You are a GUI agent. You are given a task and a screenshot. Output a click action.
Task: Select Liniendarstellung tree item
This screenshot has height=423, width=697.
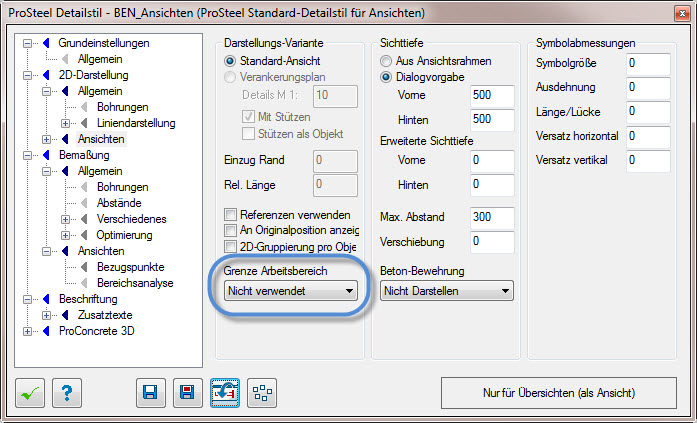(136, 123)
